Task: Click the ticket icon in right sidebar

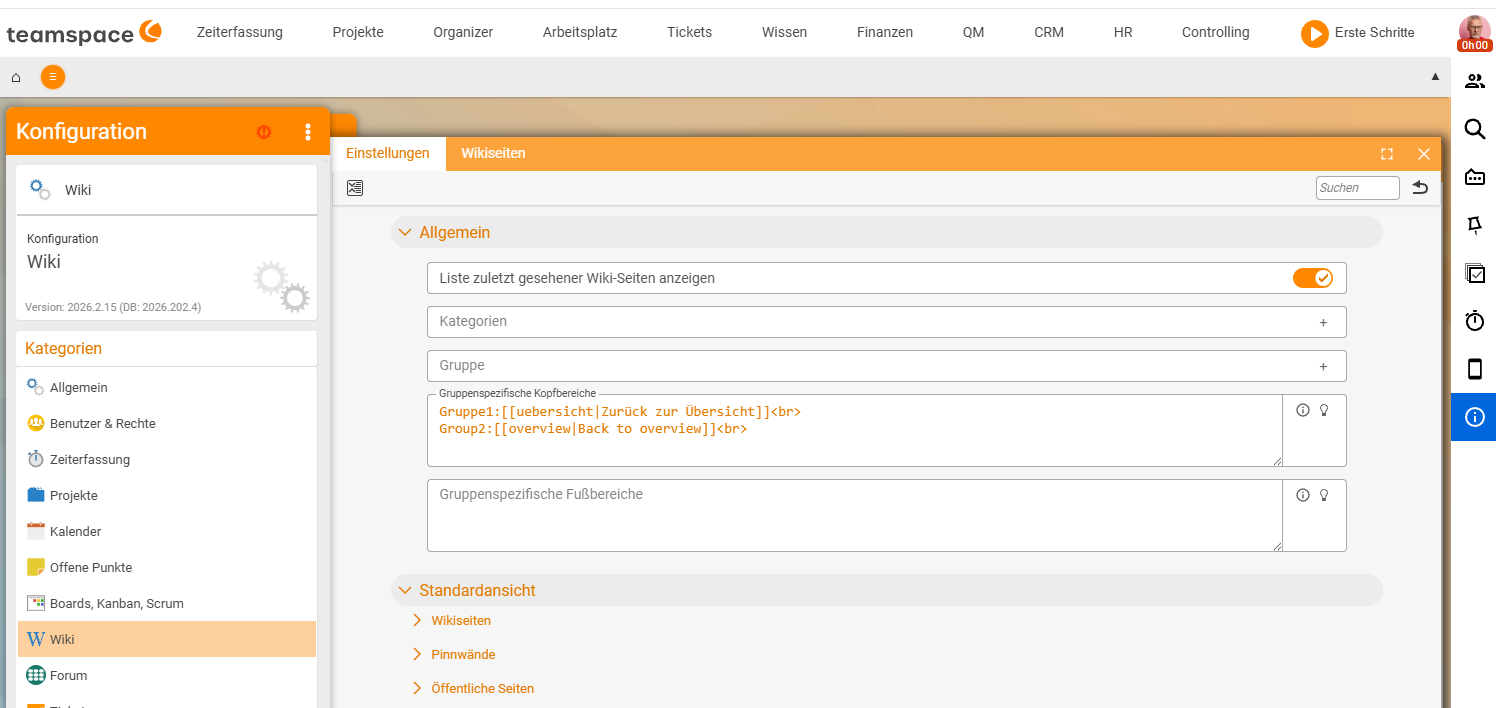Action: 1474,177
